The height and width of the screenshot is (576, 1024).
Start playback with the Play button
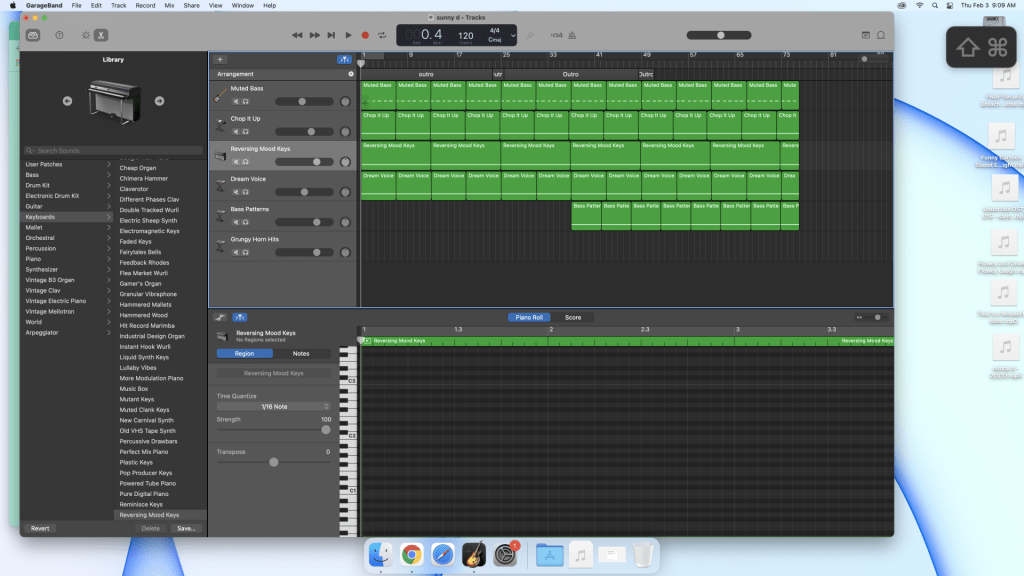(348, 35)
